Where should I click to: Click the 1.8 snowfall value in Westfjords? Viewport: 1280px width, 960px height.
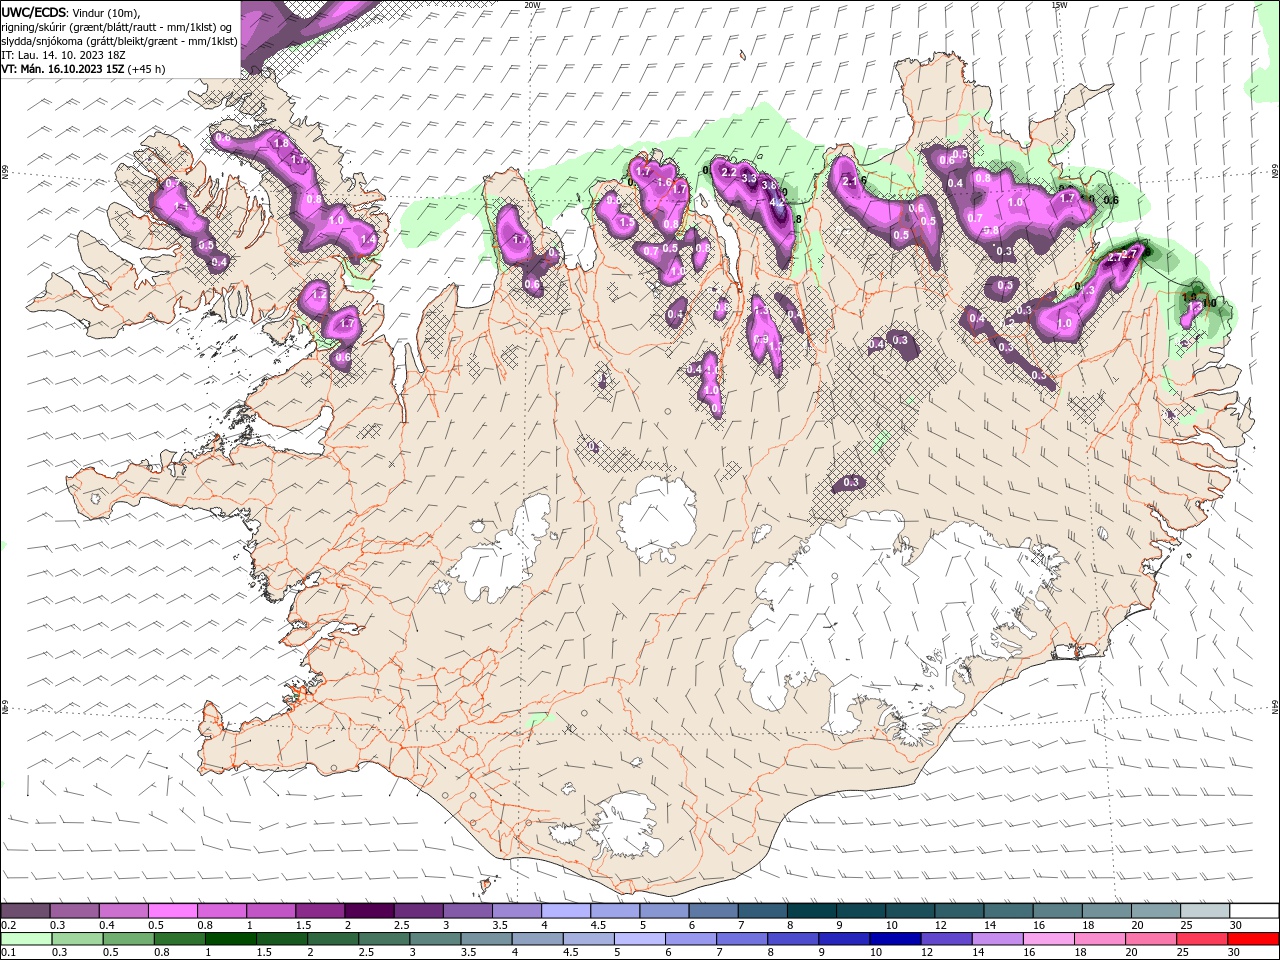281,143
